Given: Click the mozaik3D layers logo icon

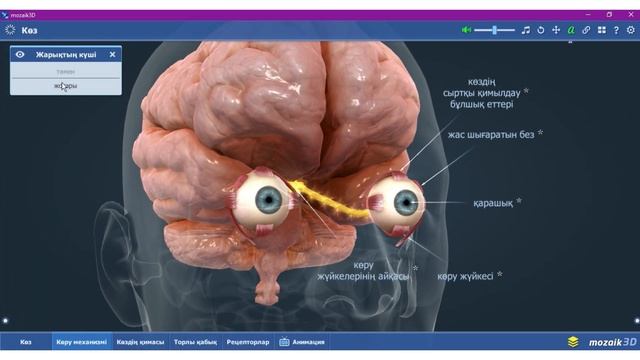Looking at the screenshot, I should tap(573, 342).
